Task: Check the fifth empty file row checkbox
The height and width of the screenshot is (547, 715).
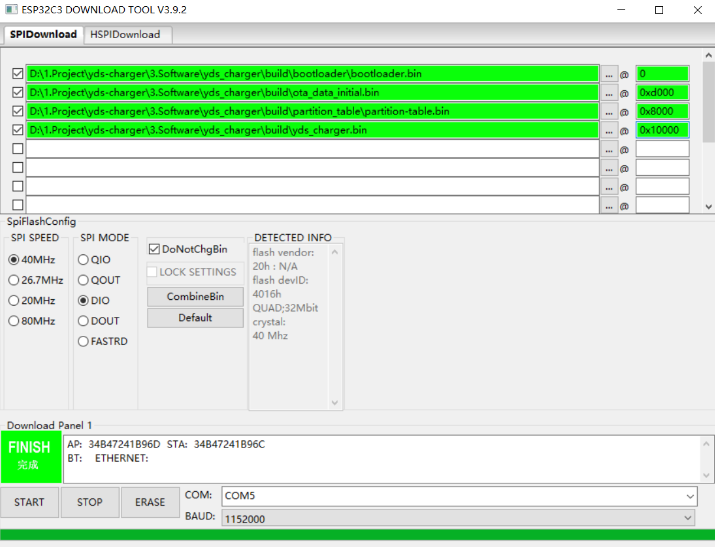Action: 18,149
